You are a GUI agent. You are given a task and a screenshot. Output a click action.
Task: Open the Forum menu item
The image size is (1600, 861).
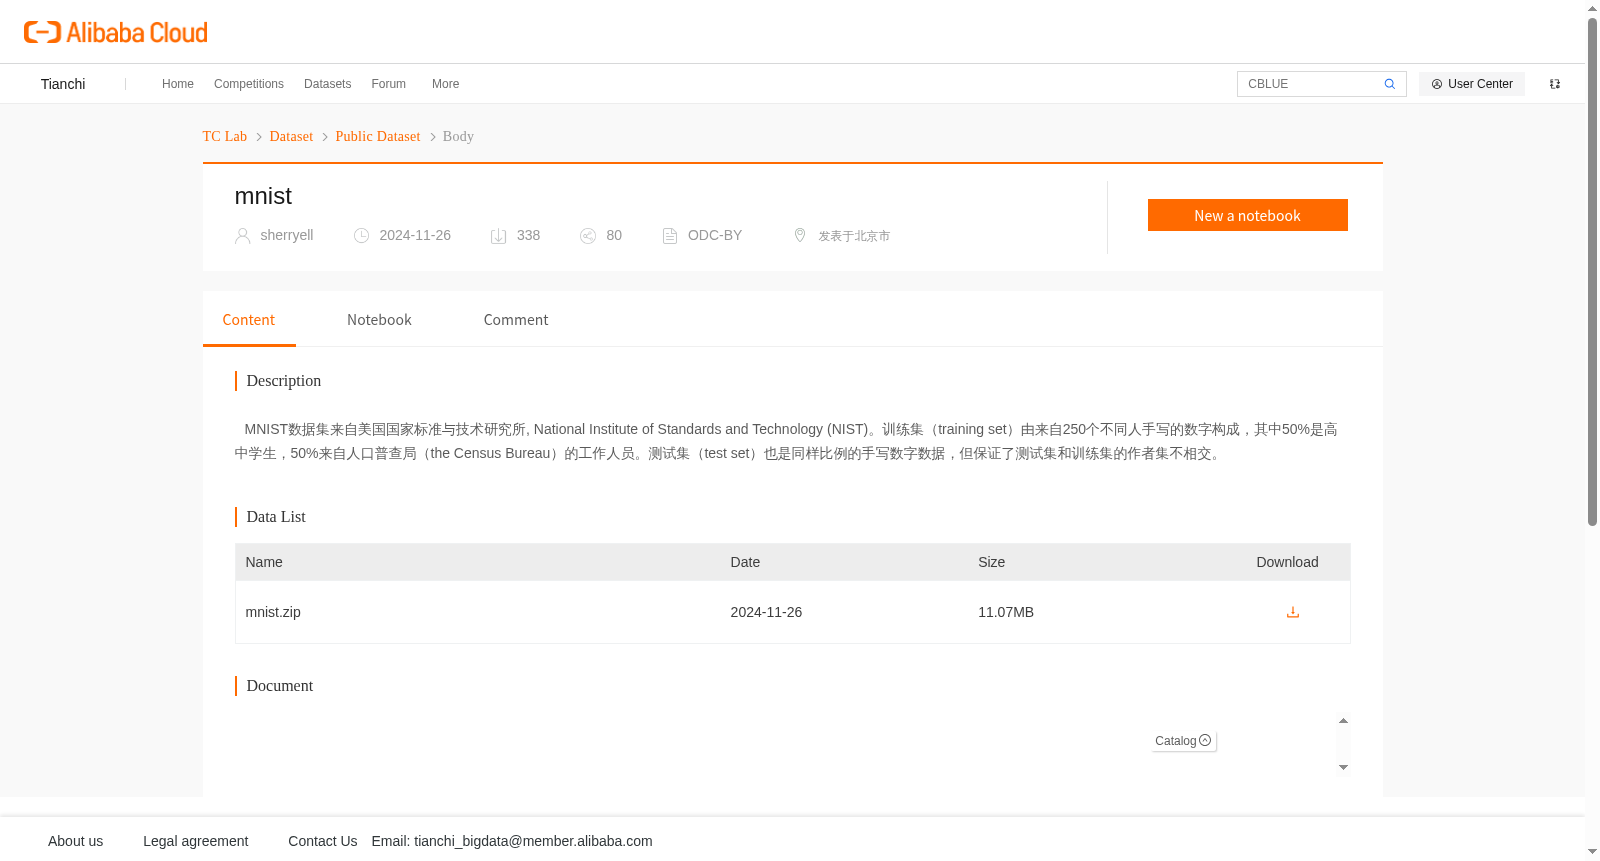pos(389,84)
